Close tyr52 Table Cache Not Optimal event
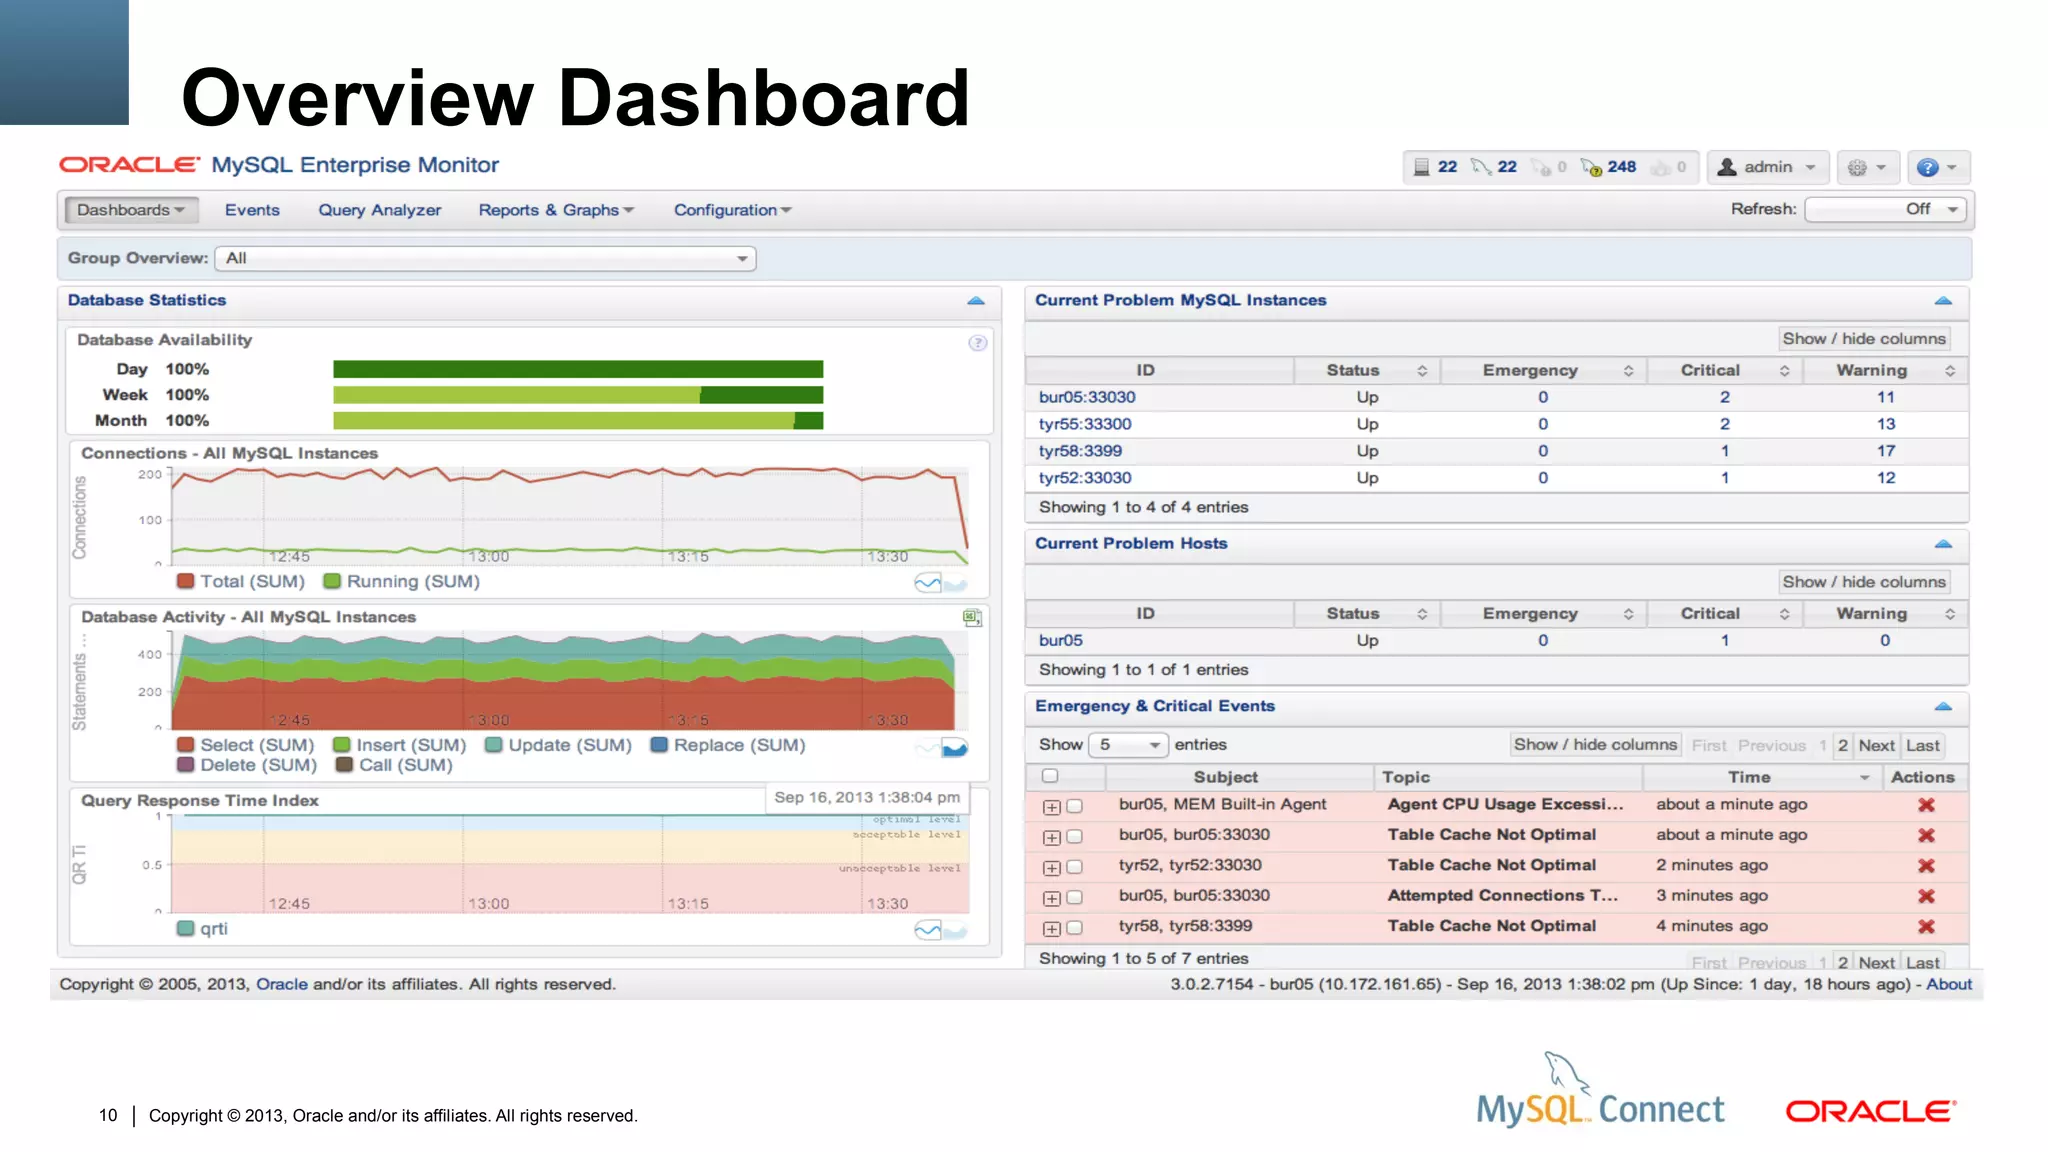Viewport: 2048px width, 1152px height. point(1926,866)
